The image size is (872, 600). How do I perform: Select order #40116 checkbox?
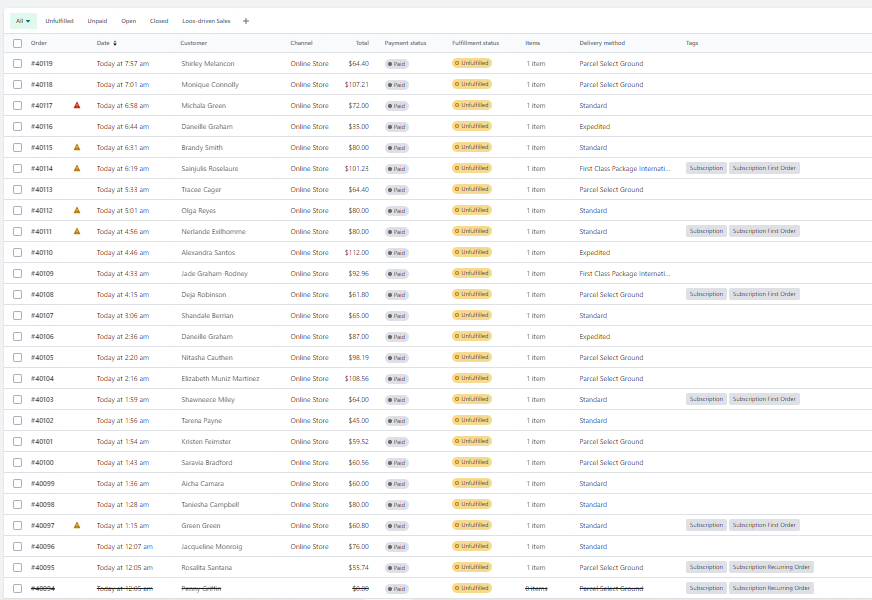tap(18, 126)
